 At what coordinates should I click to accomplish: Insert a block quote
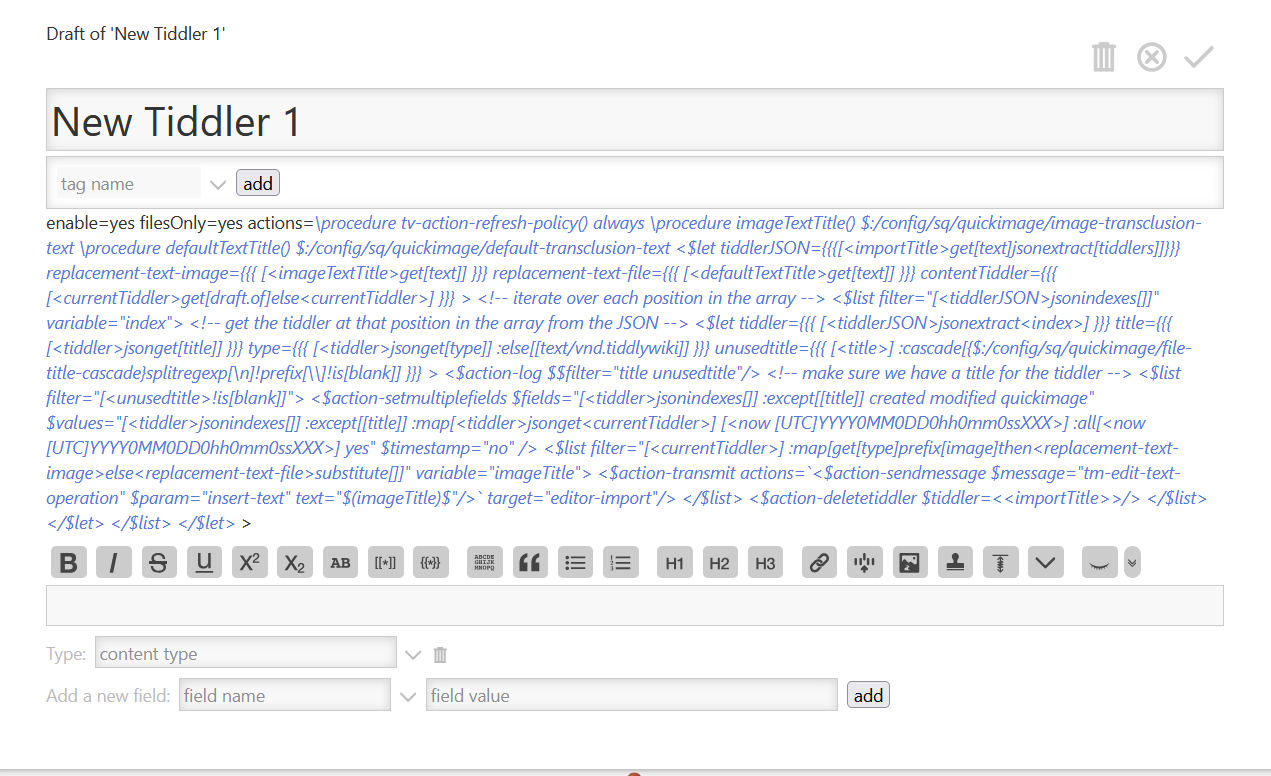pyautogui.click(x=530, y=563)
